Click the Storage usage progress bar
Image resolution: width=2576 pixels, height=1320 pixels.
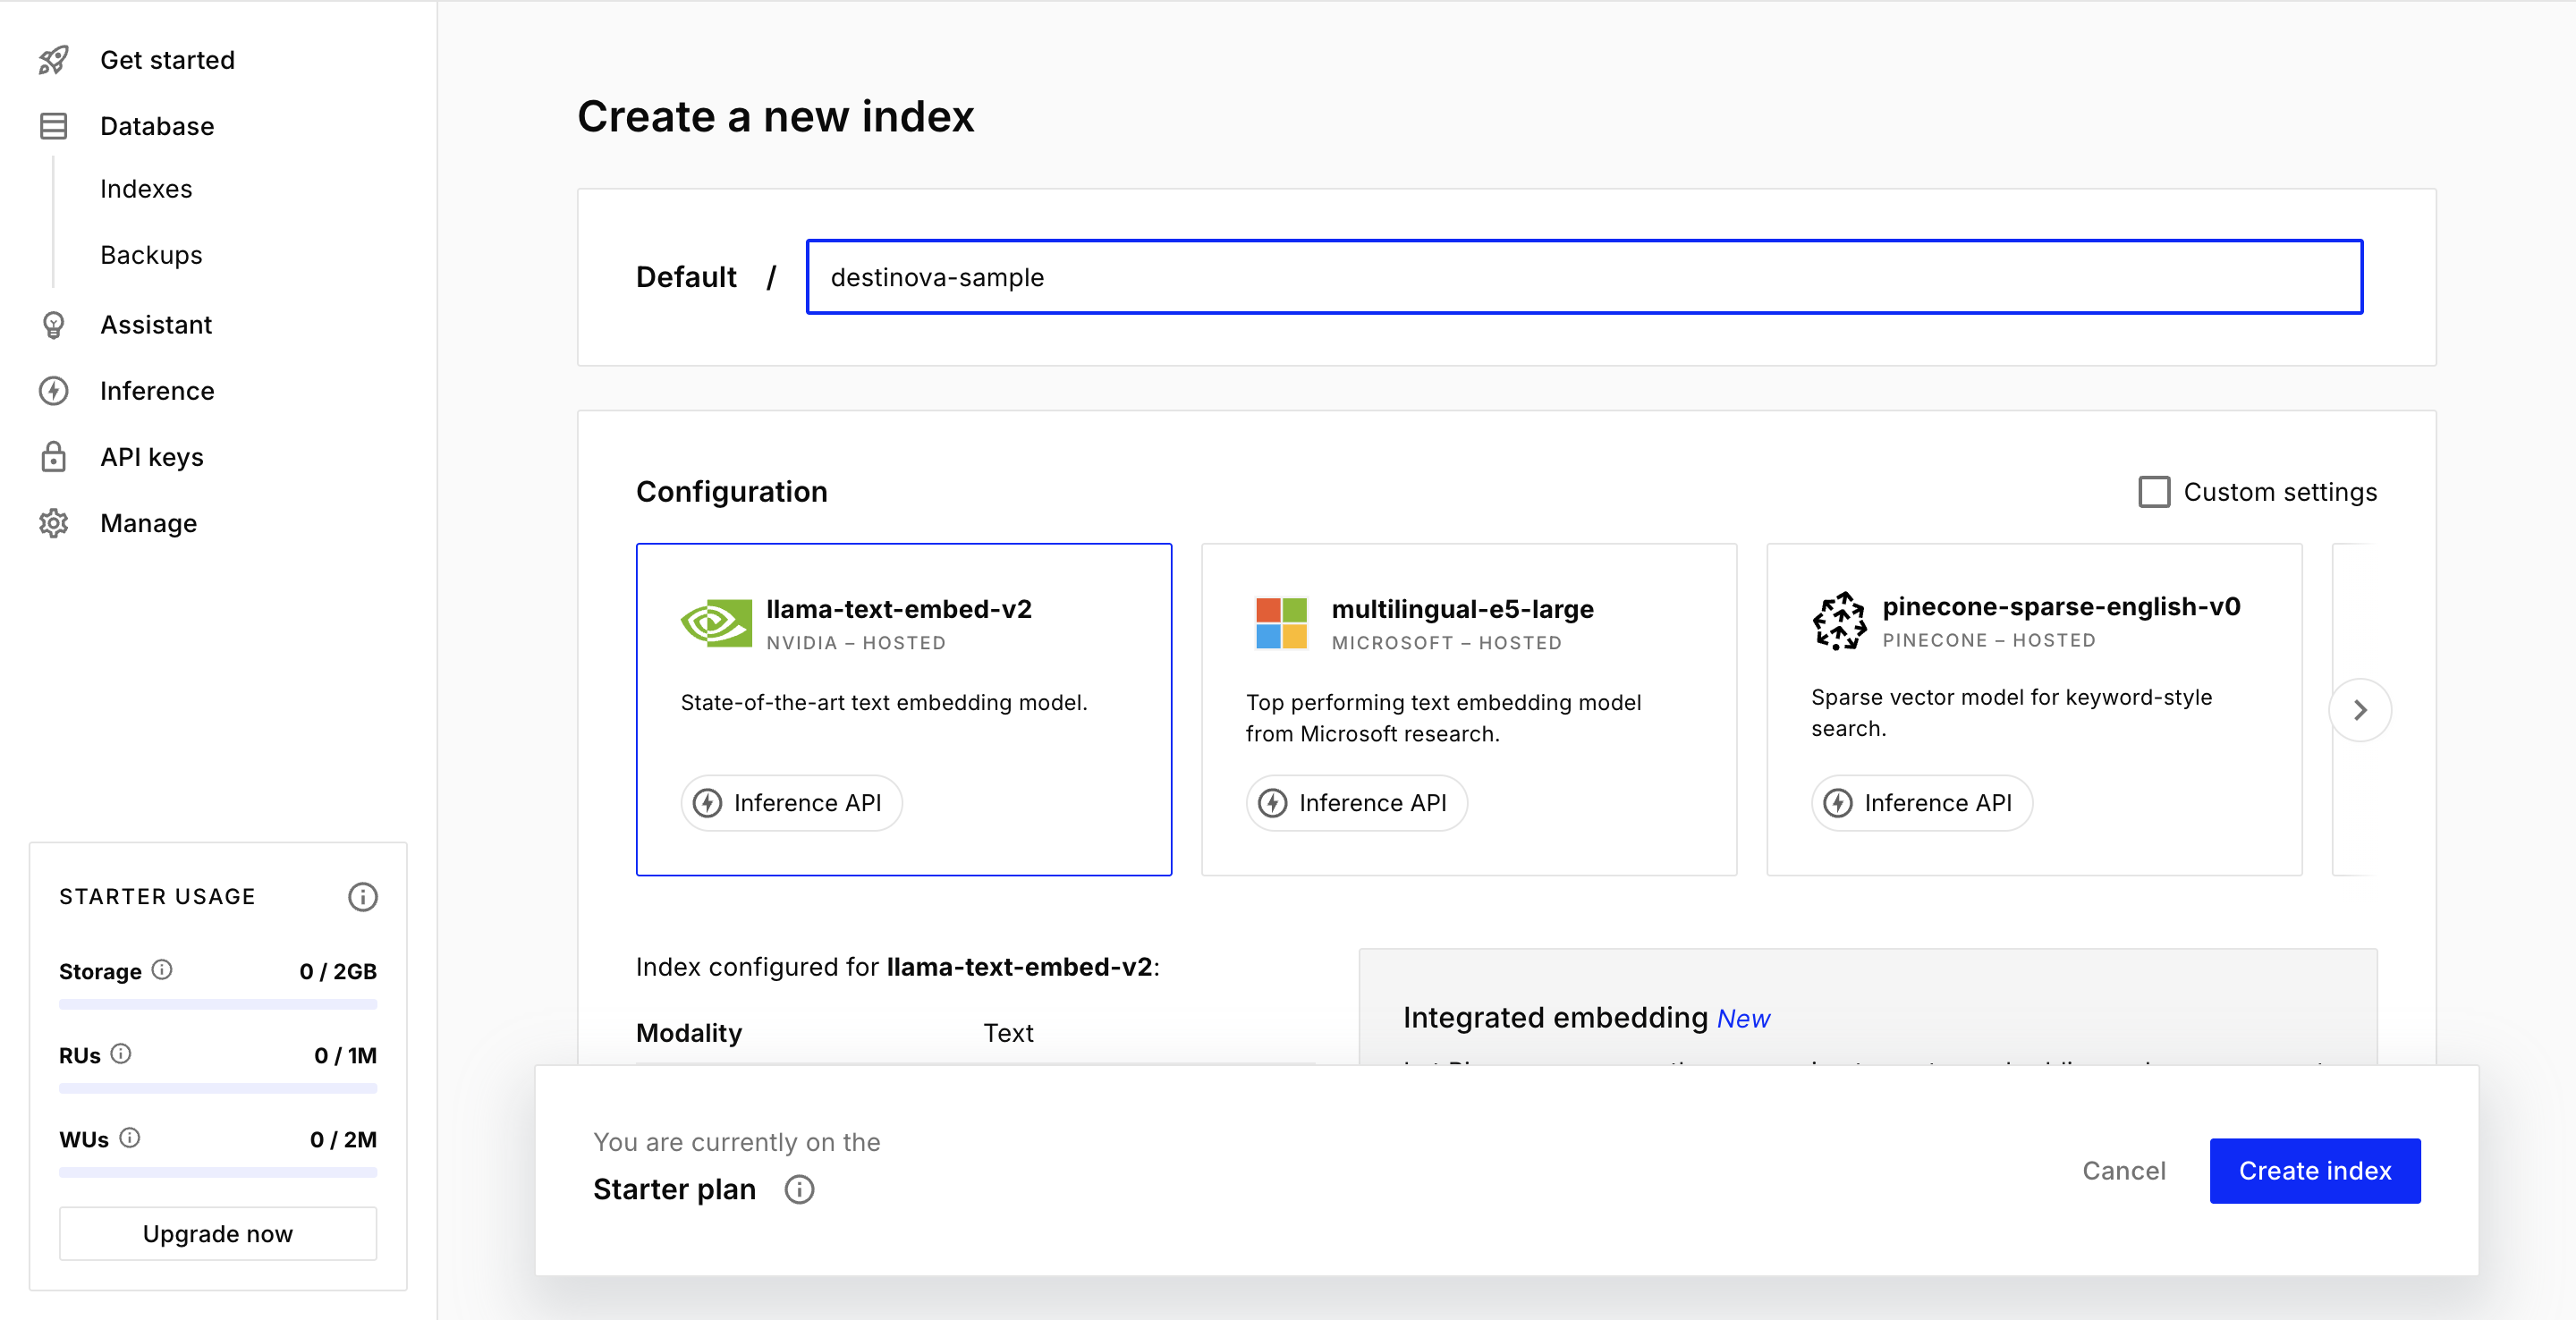[x=218, y=1004]
